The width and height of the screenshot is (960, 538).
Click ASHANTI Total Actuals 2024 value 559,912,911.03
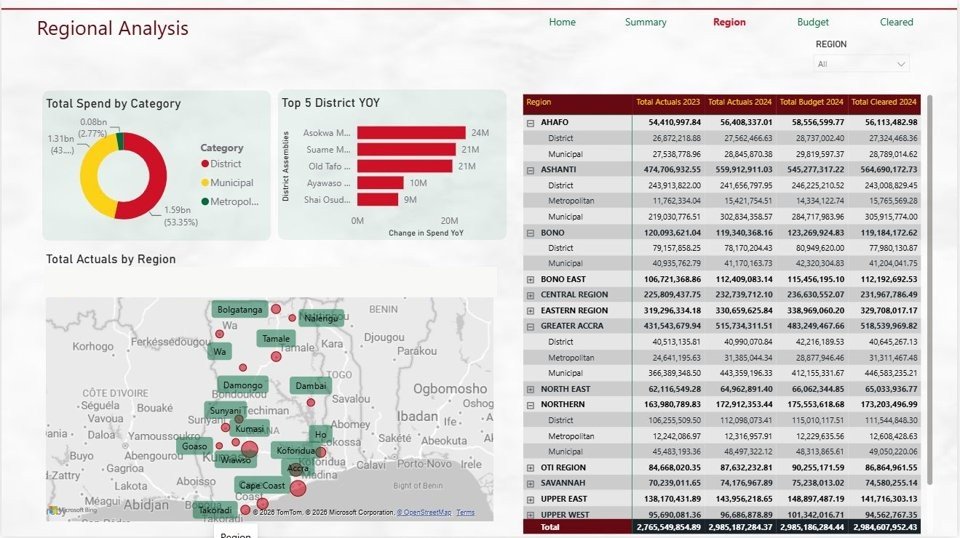(740, 170)
